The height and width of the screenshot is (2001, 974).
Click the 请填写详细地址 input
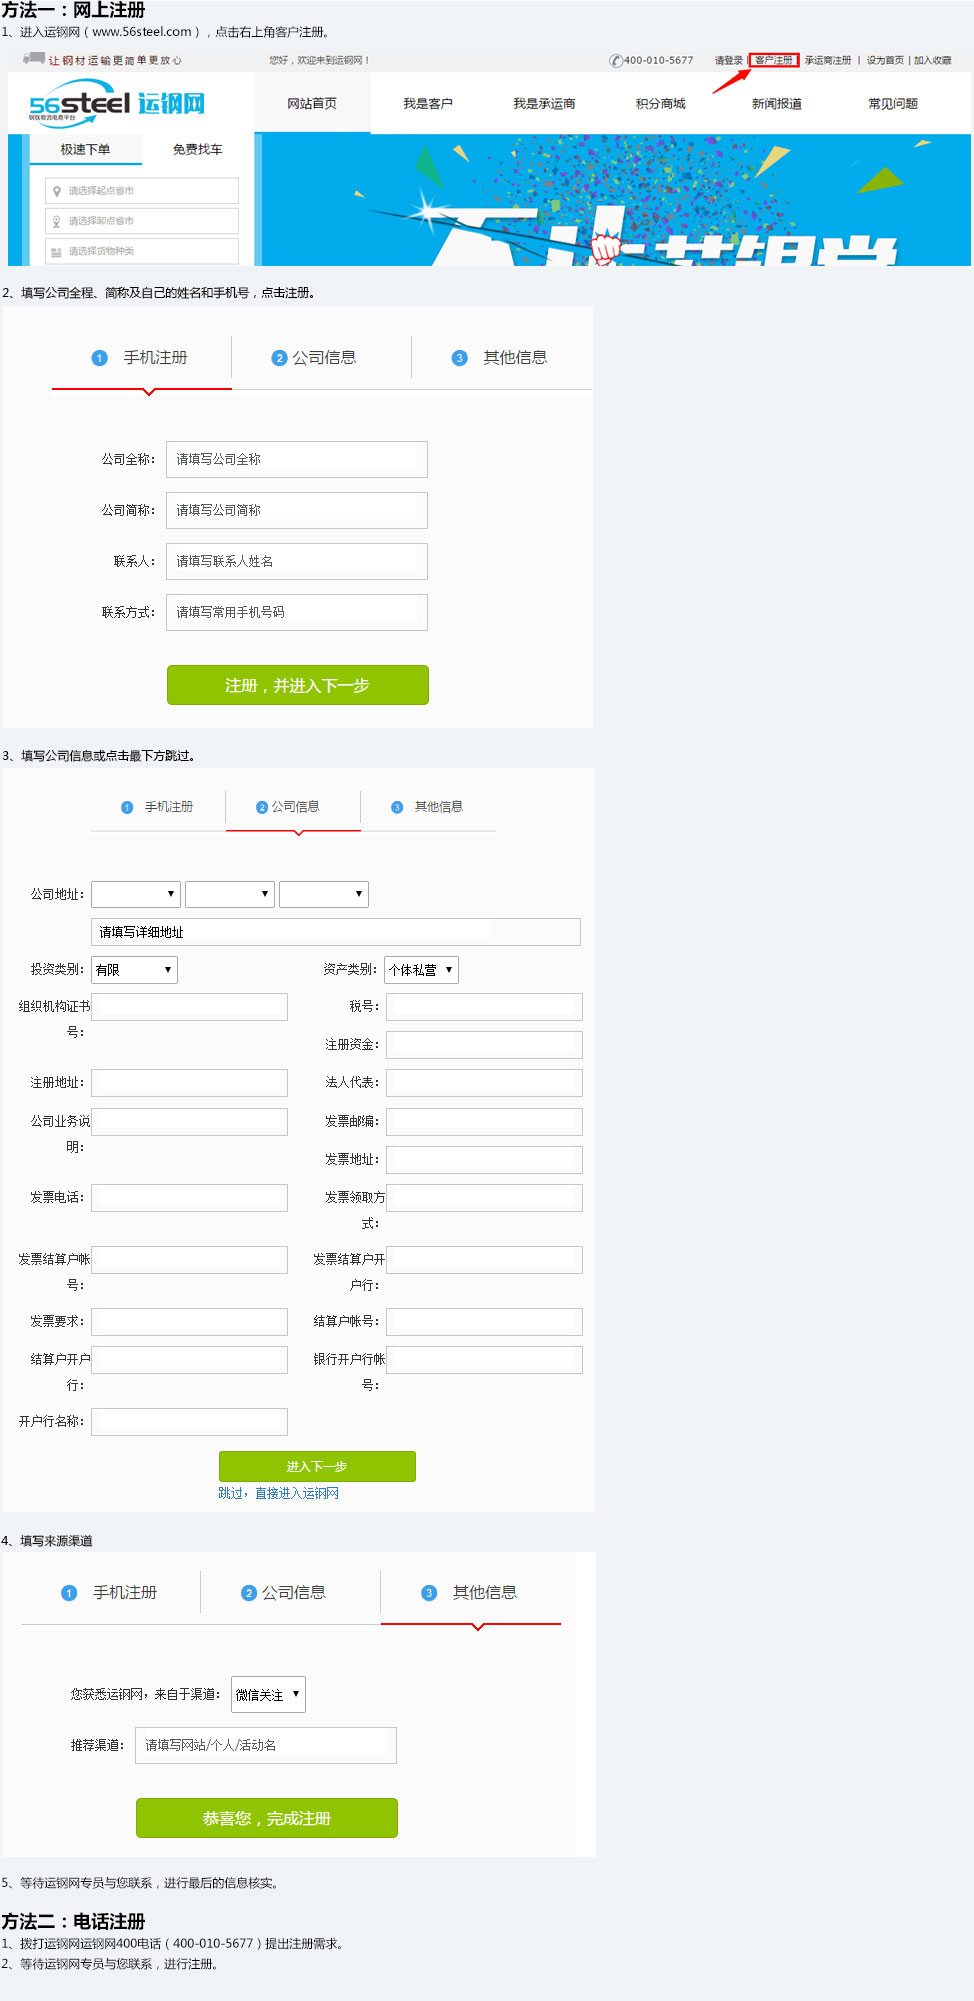point(336,932)
